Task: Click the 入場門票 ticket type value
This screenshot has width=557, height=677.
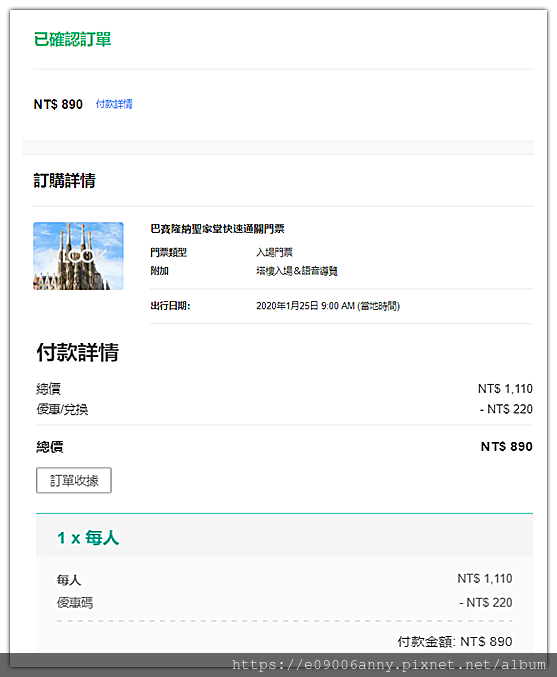Action: coord(274,252)
